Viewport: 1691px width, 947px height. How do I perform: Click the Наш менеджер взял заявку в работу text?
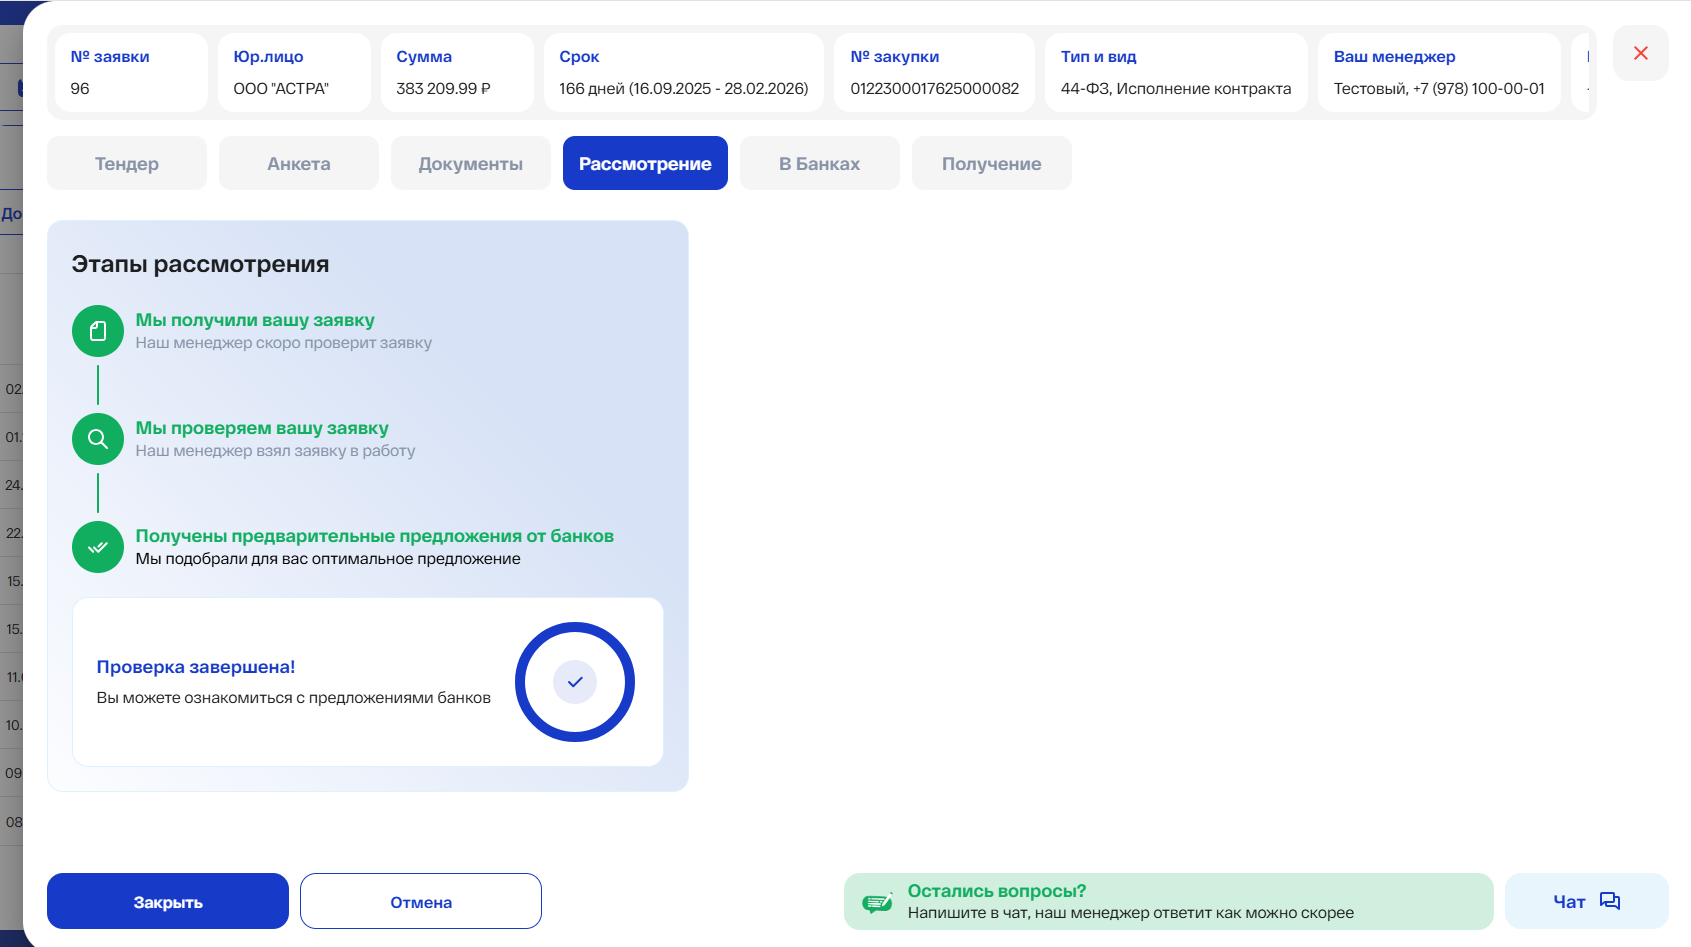click(275, 451)
